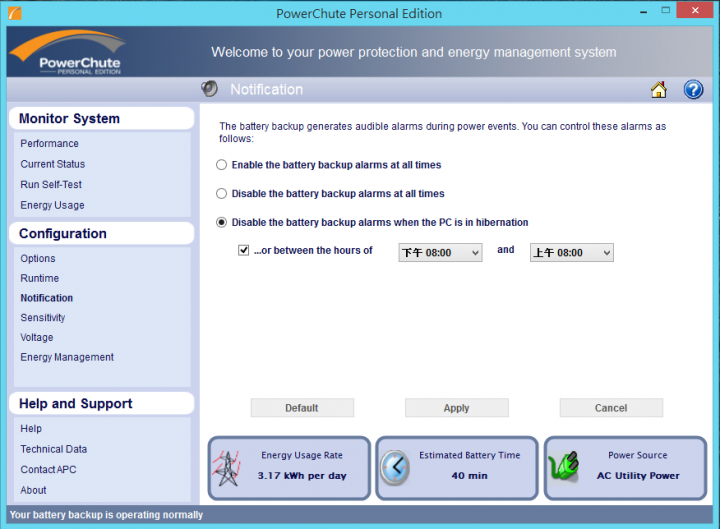Viewport: 720px width, 529px height.
Task: Click the '40 min' battery time value
Action: pyautogui.click(x=469, y=476)
